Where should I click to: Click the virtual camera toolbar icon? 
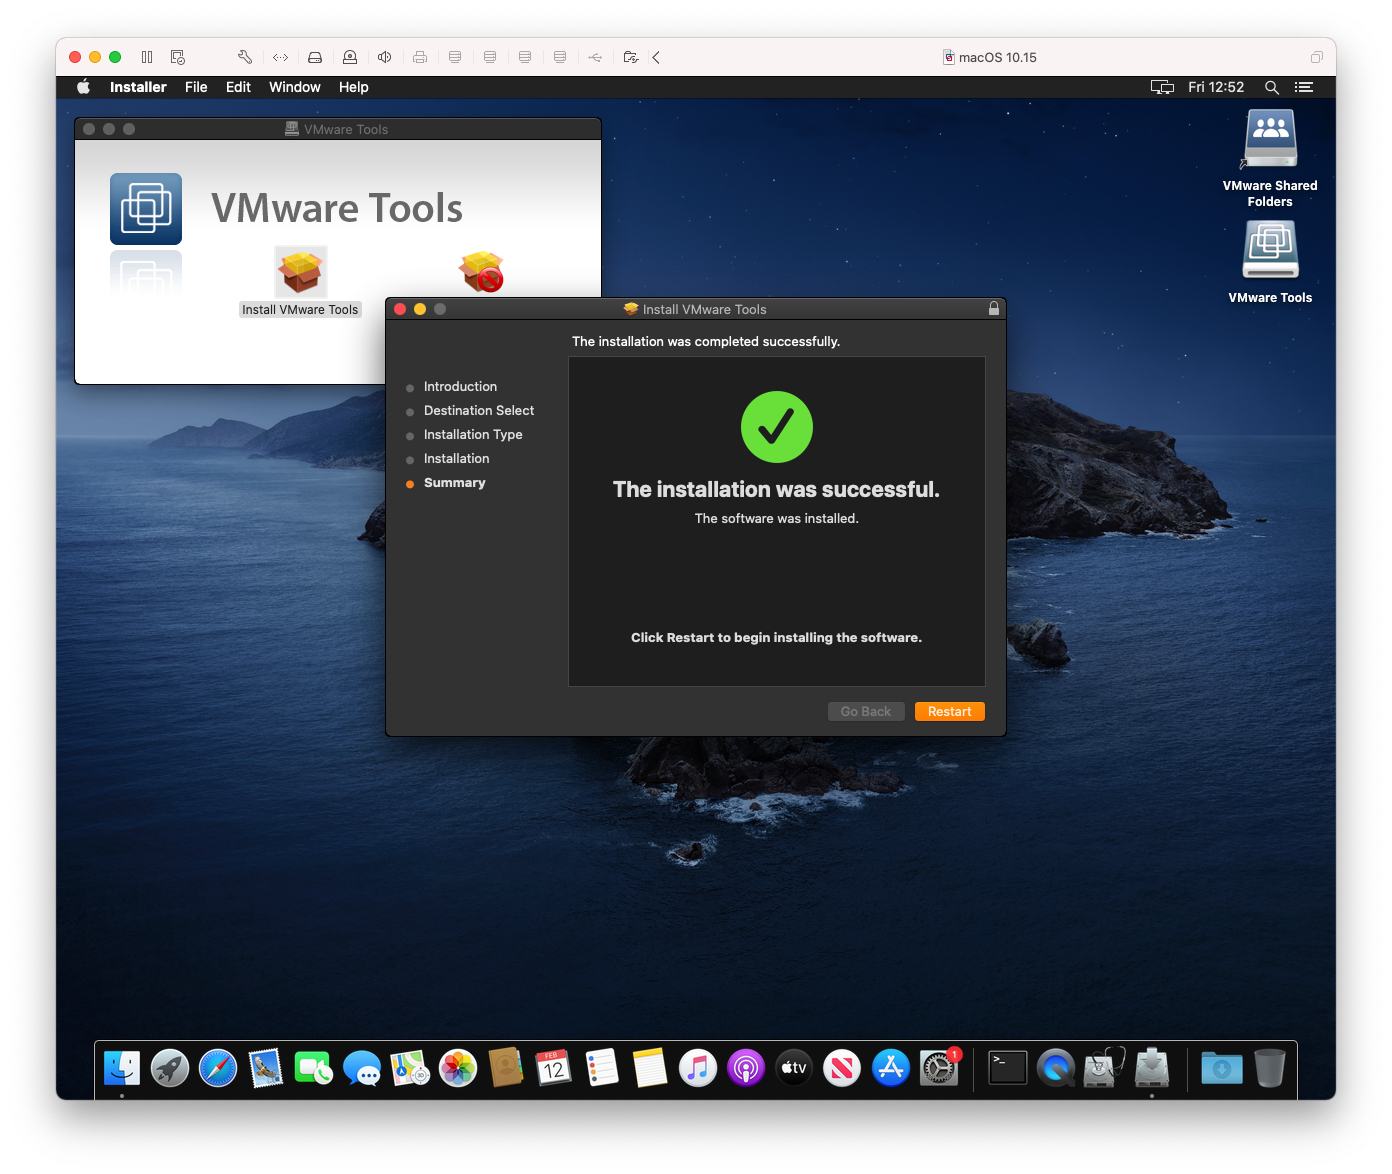[350, 57]
